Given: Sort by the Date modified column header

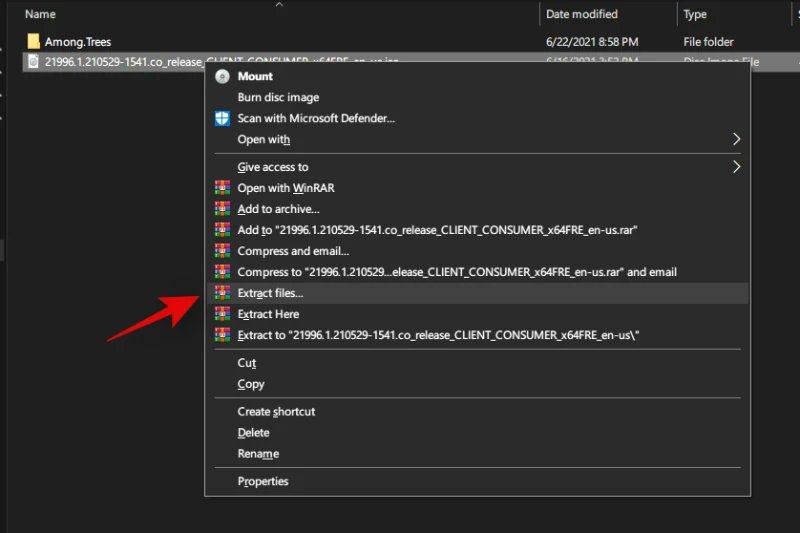Looking at the screenshot, I should coord(582,14).
